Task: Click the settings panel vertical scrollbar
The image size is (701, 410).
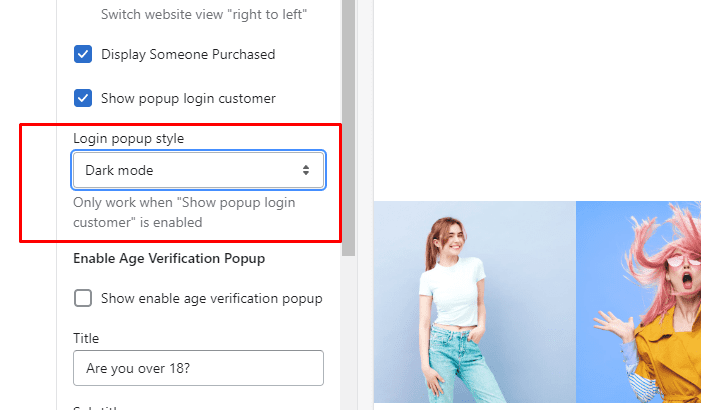Action: [349, 127]
